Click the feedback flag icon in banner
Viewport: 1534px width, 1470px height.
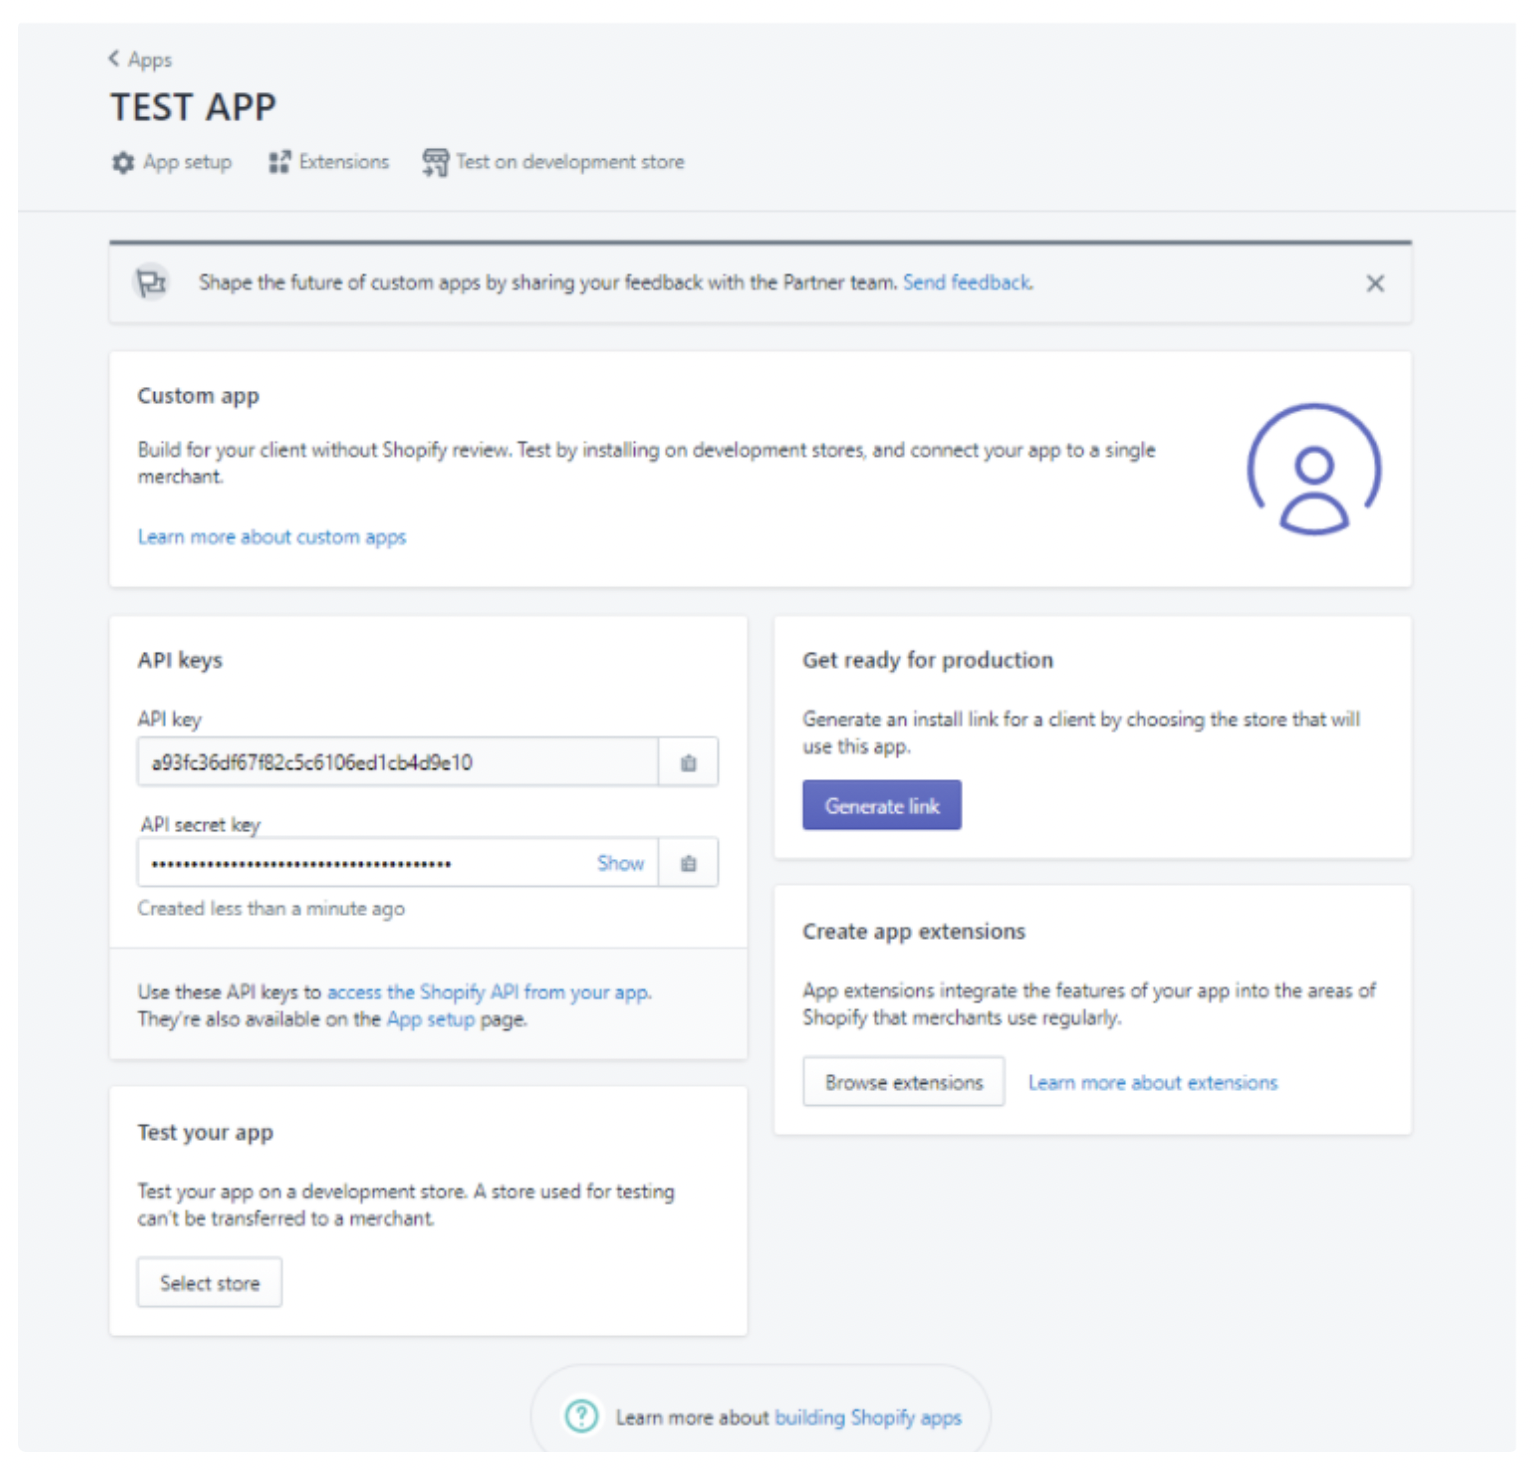point(152,283)
